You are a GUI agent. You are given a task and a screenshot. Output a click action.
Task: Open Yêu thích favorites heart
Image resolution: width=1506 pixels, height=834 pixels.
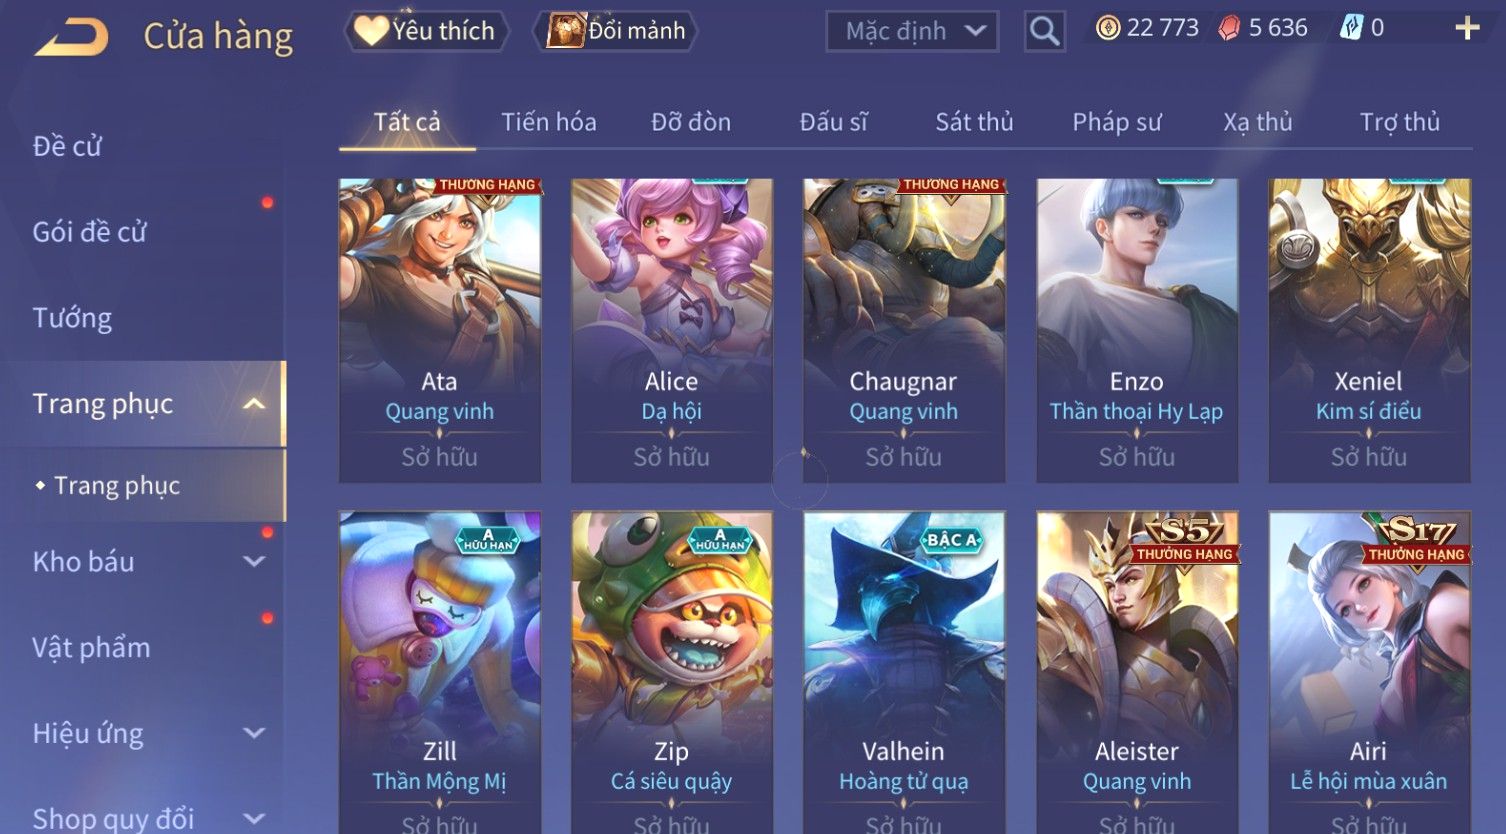(x=371, y=31)
